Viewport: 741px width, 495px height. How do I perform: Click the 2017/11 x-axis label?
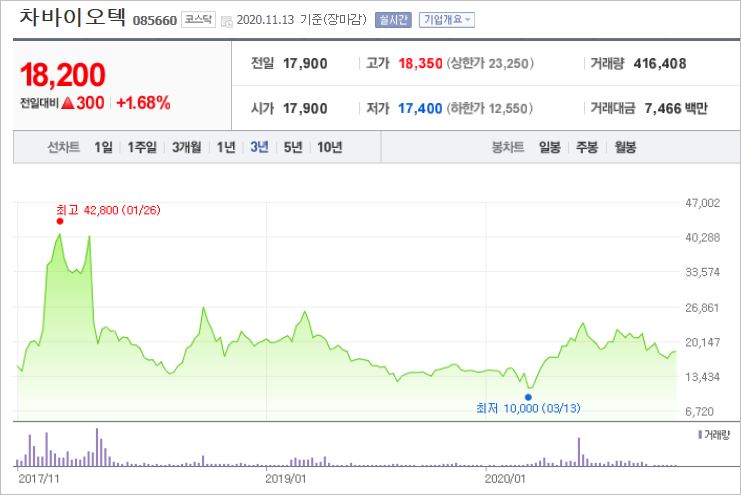click(x=39, y=479)
